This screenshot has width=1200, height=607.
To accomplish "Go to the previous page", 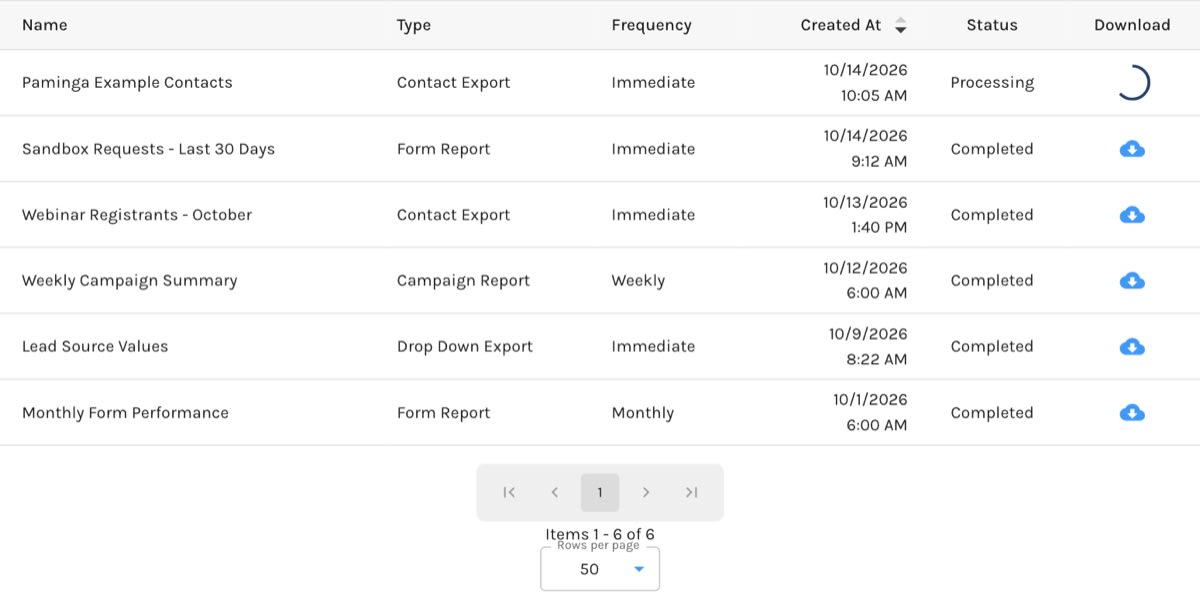I will click(554, 492).
